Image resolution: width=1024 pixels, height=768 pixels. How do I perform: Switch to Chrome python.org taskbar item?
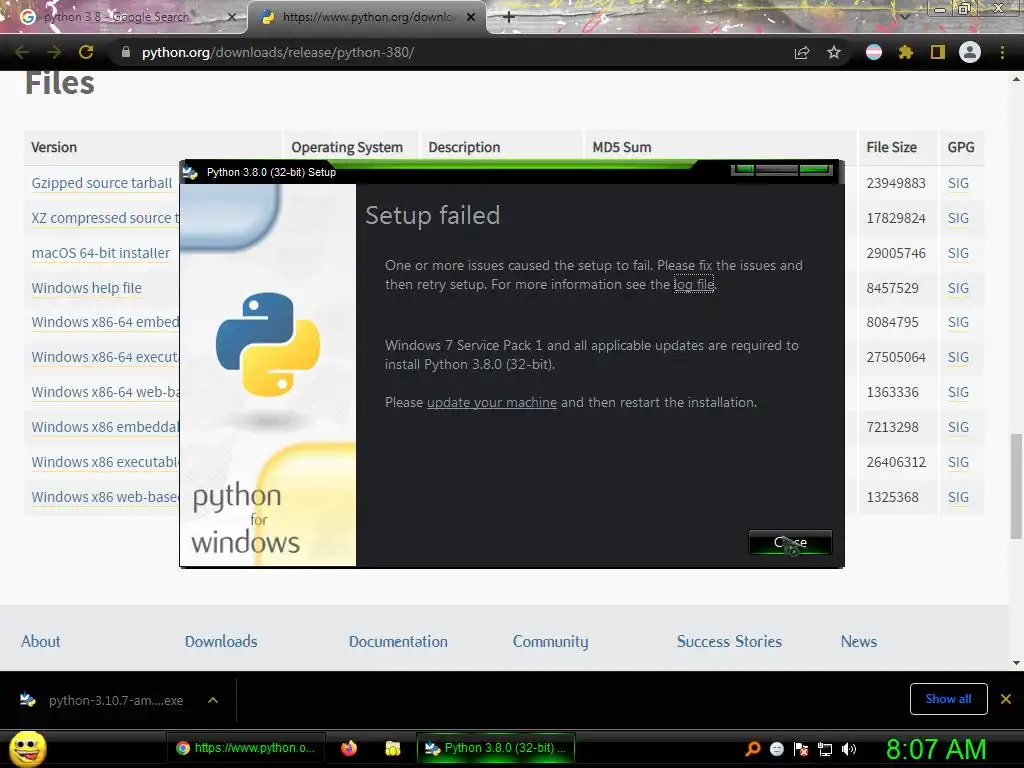[x=247, y=748]
